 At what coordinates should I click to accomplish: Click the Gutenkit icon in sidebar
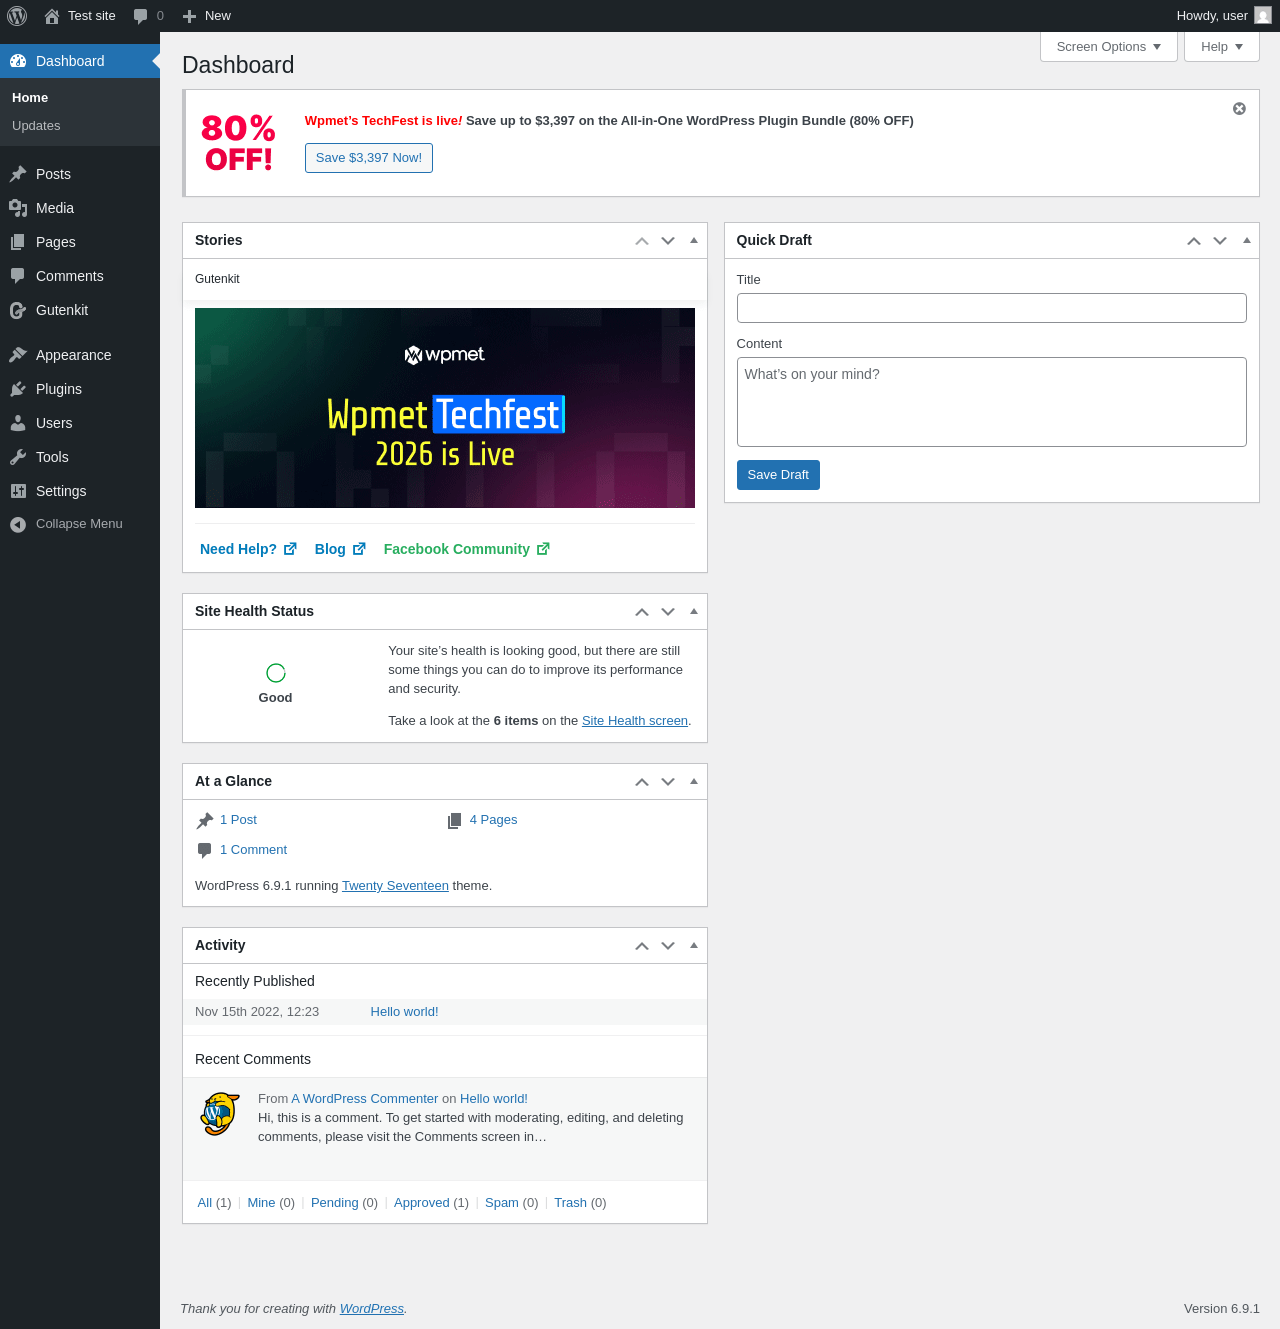point(18,310)
